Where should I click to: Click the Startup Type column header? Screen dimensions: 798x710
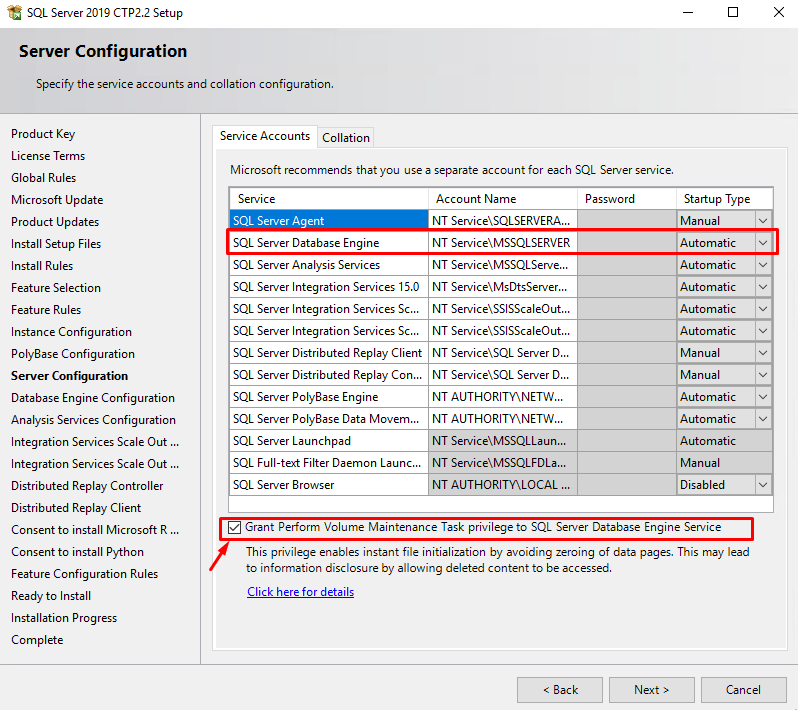(725, 199)
